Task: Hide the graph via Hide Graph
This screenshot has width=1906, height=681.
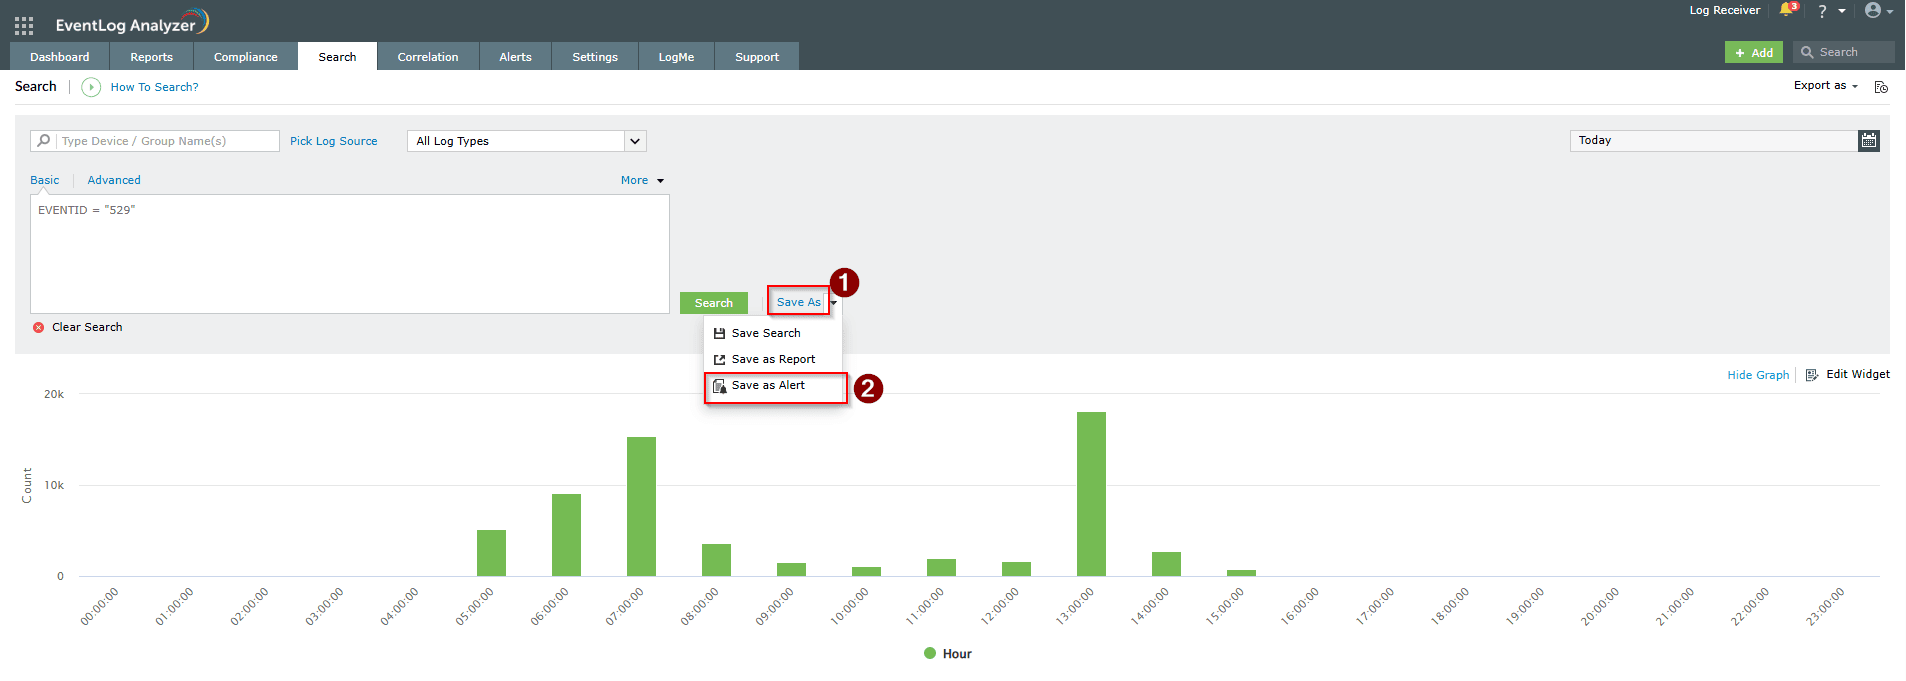Action: point(1757,375)
